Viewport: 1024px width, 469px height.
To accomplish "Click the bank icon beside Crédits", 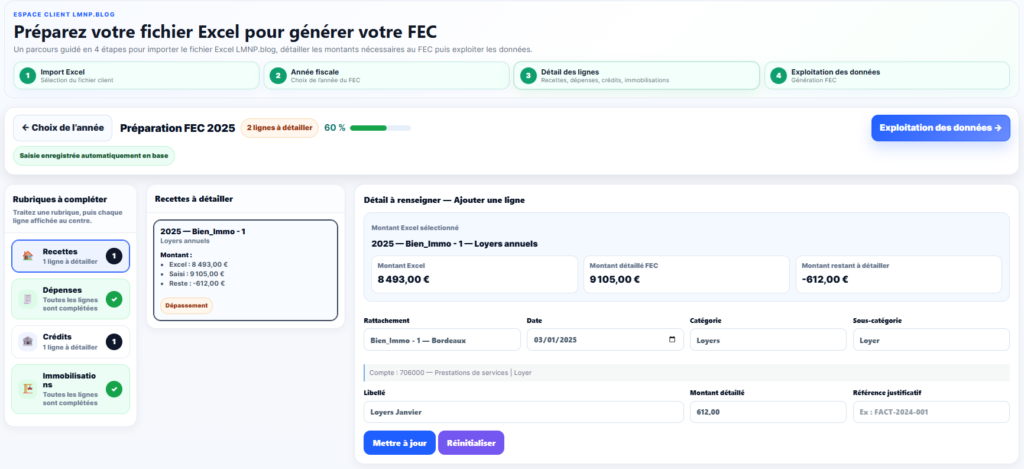I will click(27, 342).
